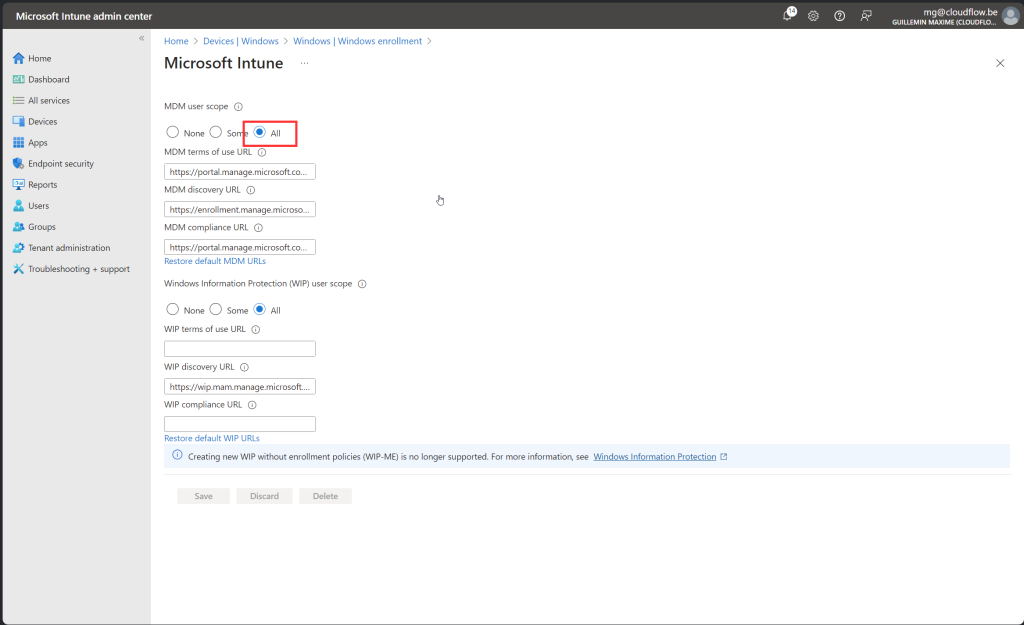This screenshot has width=1024, height=625.
Task: Open Dashboard label in sidebar menu
Action: click(48, 79)
